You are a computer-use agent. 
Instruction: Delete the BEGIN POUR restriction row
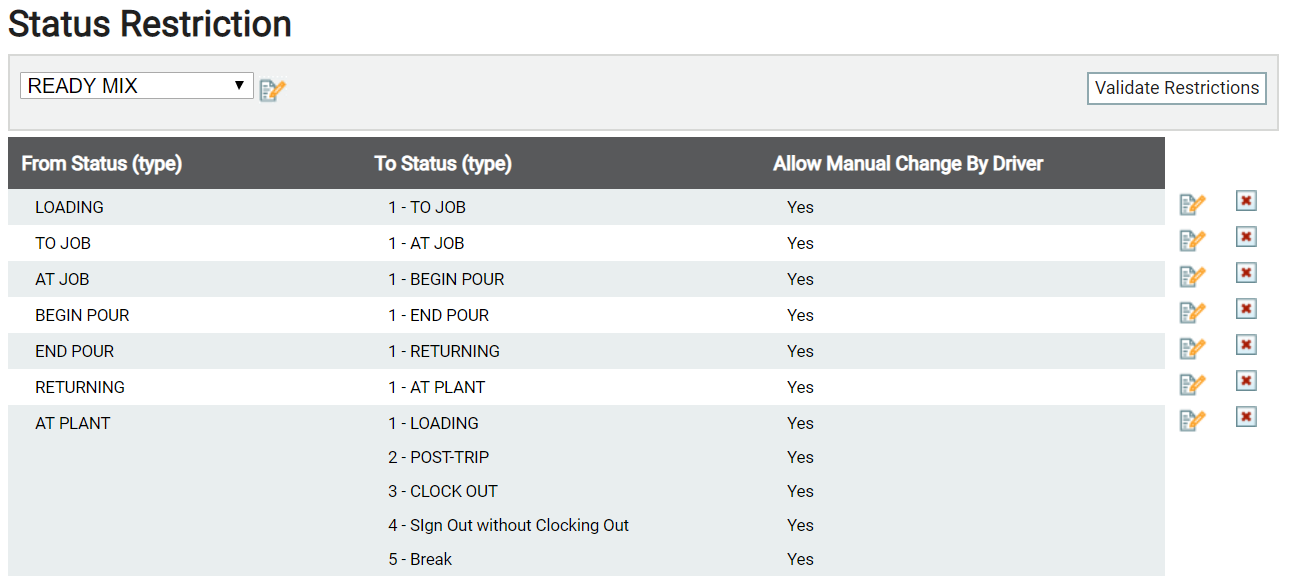point(1246,309)
